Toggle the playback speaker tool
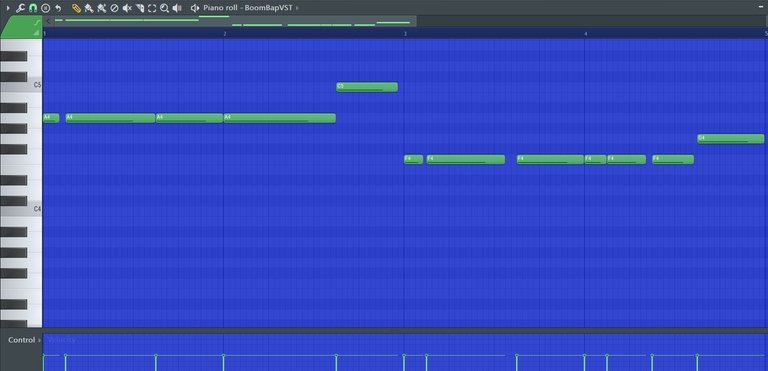The width and height of the screenshot is (768, 371). (x=177, y=8)
